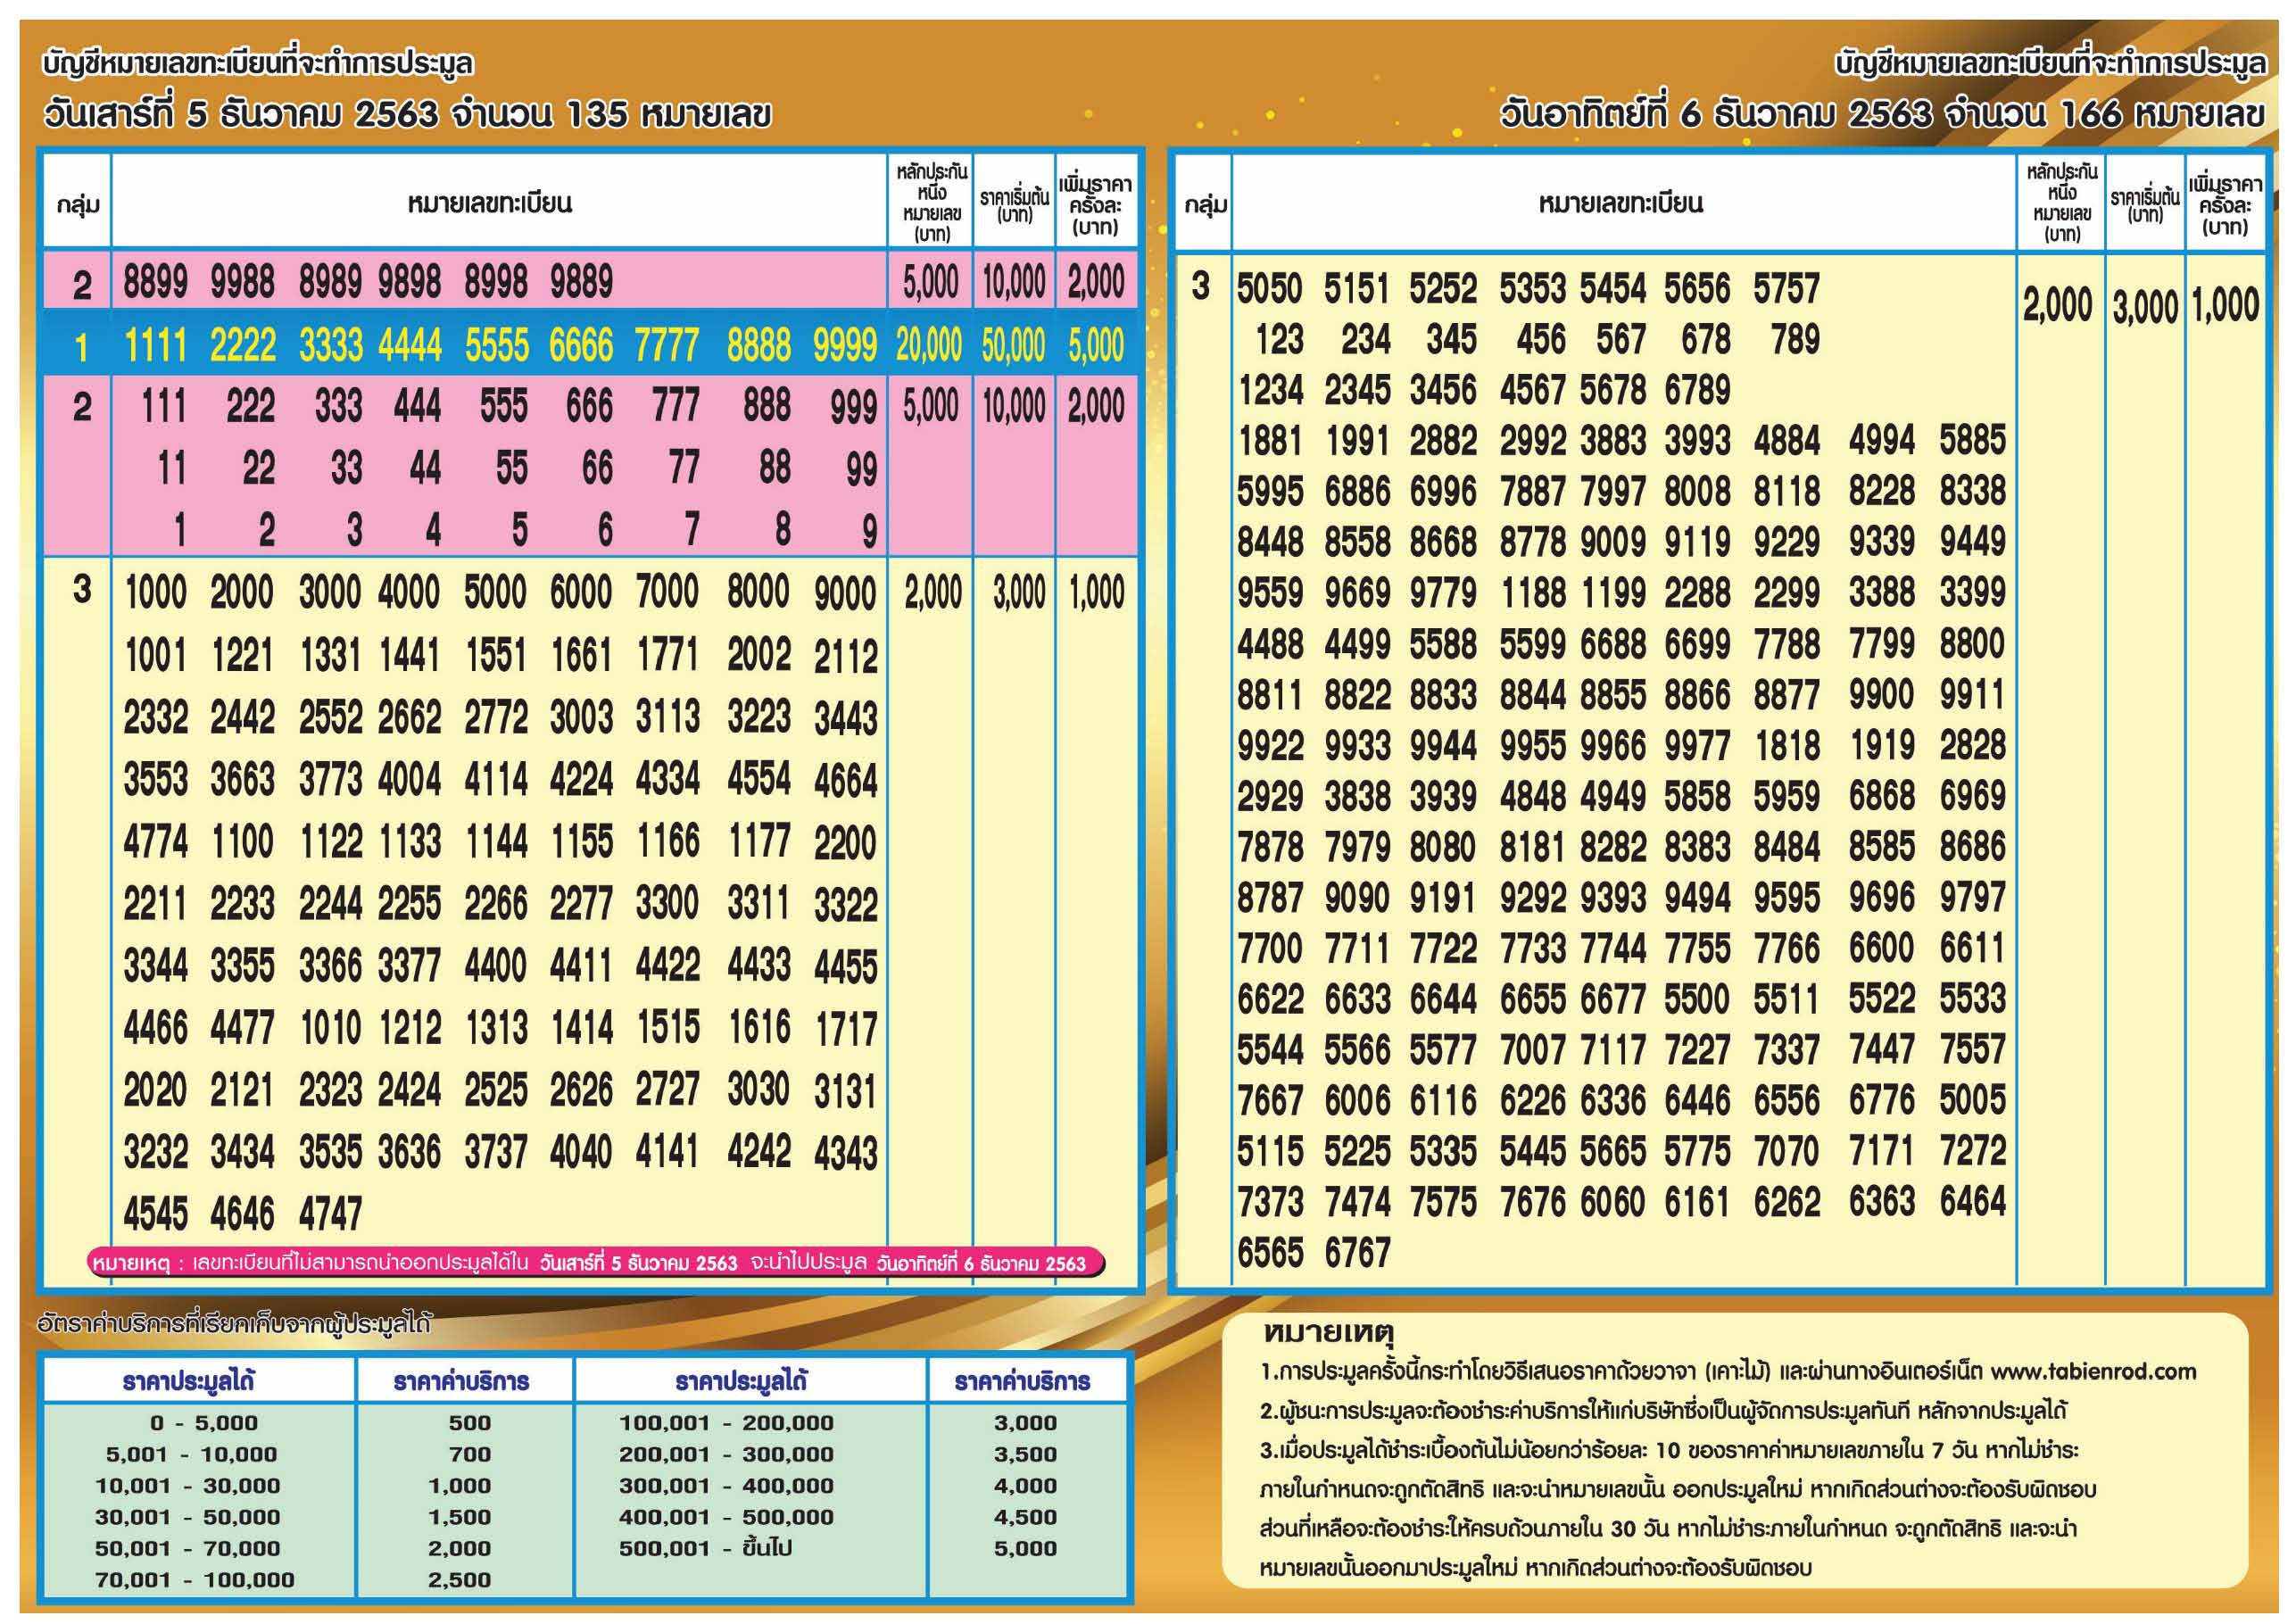Select plate number 5885

point(1972,441)
